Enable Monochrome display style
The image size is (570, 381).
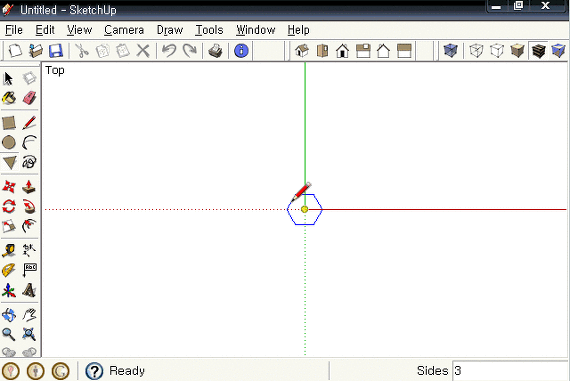coord(558,51)
